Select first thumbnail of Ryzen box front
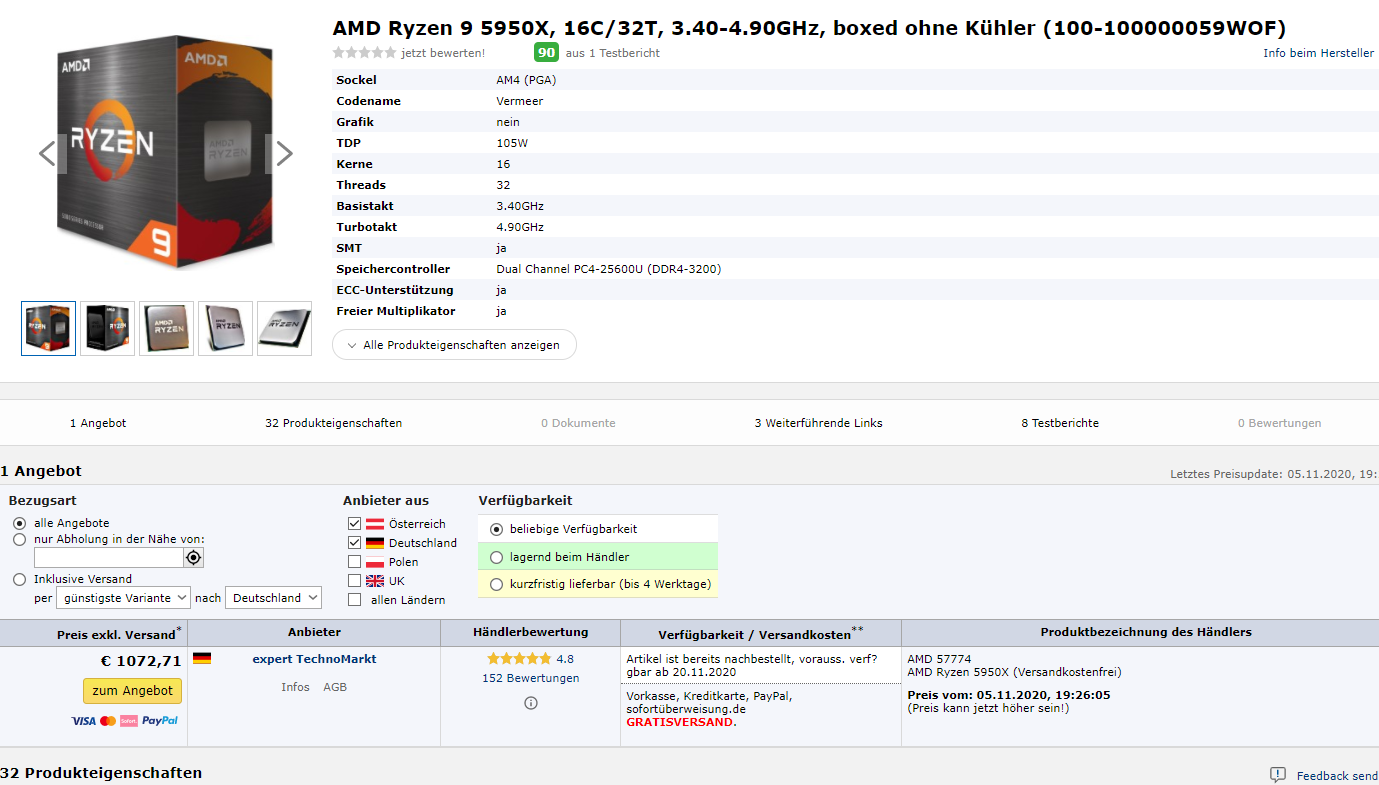 point(48,328)
